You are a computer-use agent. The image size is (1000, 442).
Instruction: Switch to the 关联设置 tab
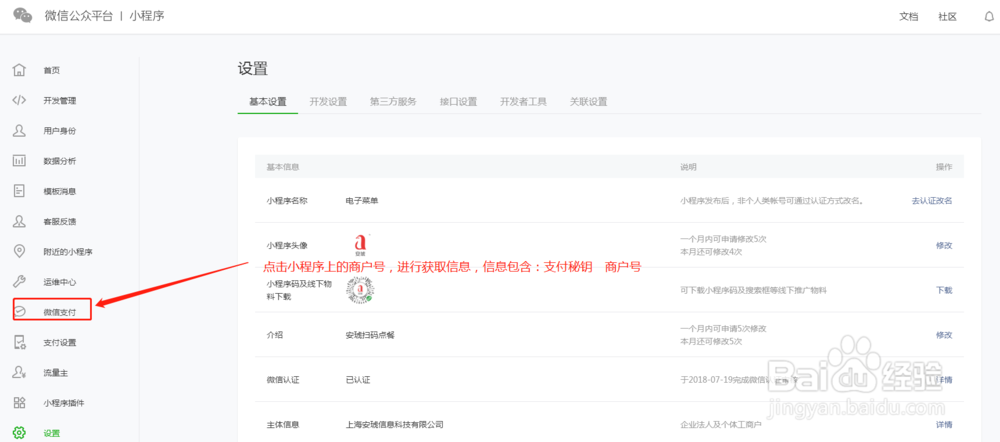tap(589, 101)
